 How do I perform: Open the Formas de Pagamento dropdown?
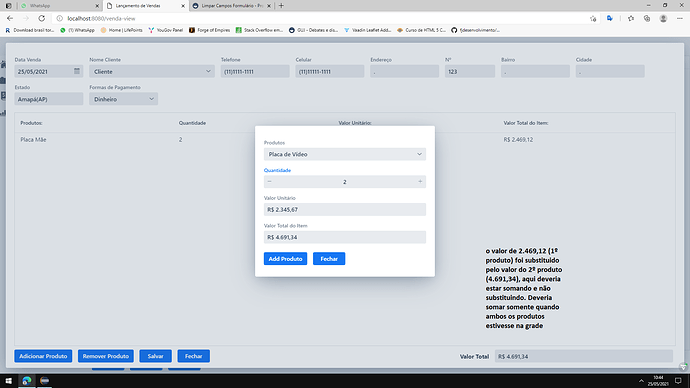tap(124, 99)
